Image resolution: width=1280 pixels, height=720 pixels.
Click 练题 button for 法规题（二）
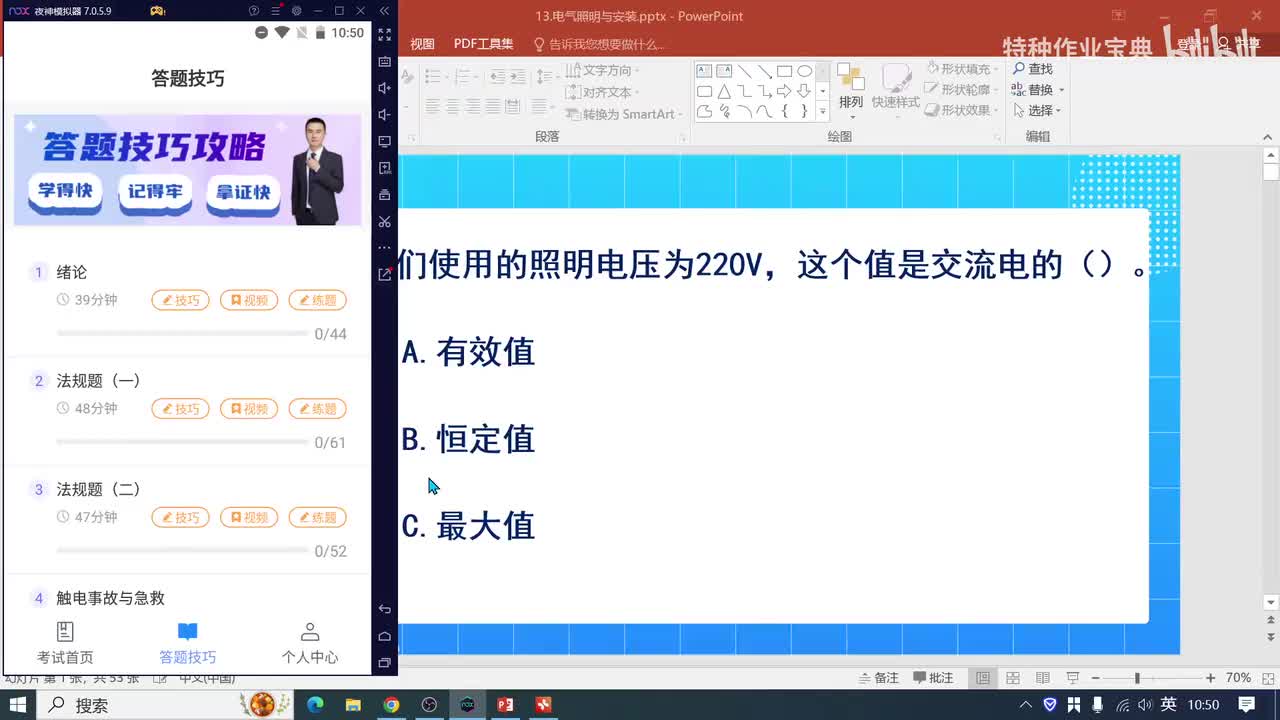[318, 518]
